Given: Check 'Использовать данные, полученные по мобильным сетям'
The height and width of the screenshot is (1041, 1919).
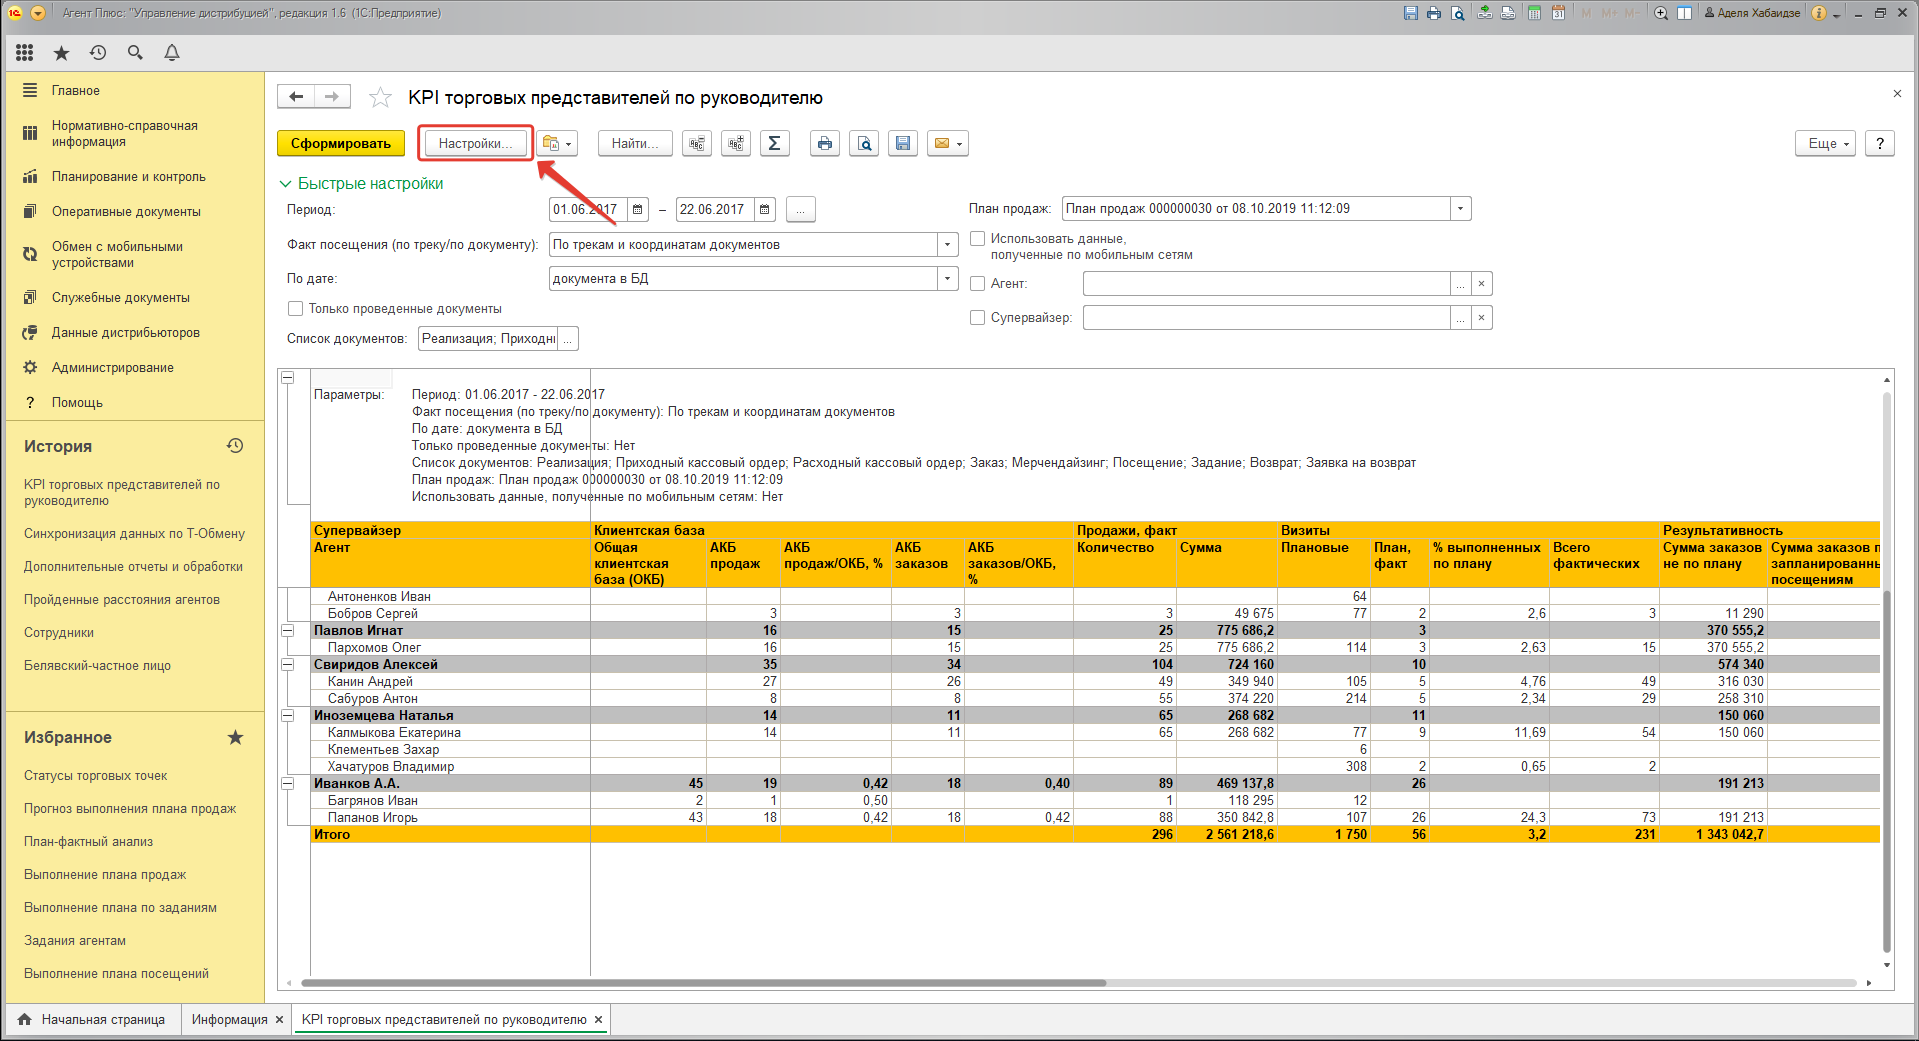Looking at the screenshot, I should tap(978, 239).
